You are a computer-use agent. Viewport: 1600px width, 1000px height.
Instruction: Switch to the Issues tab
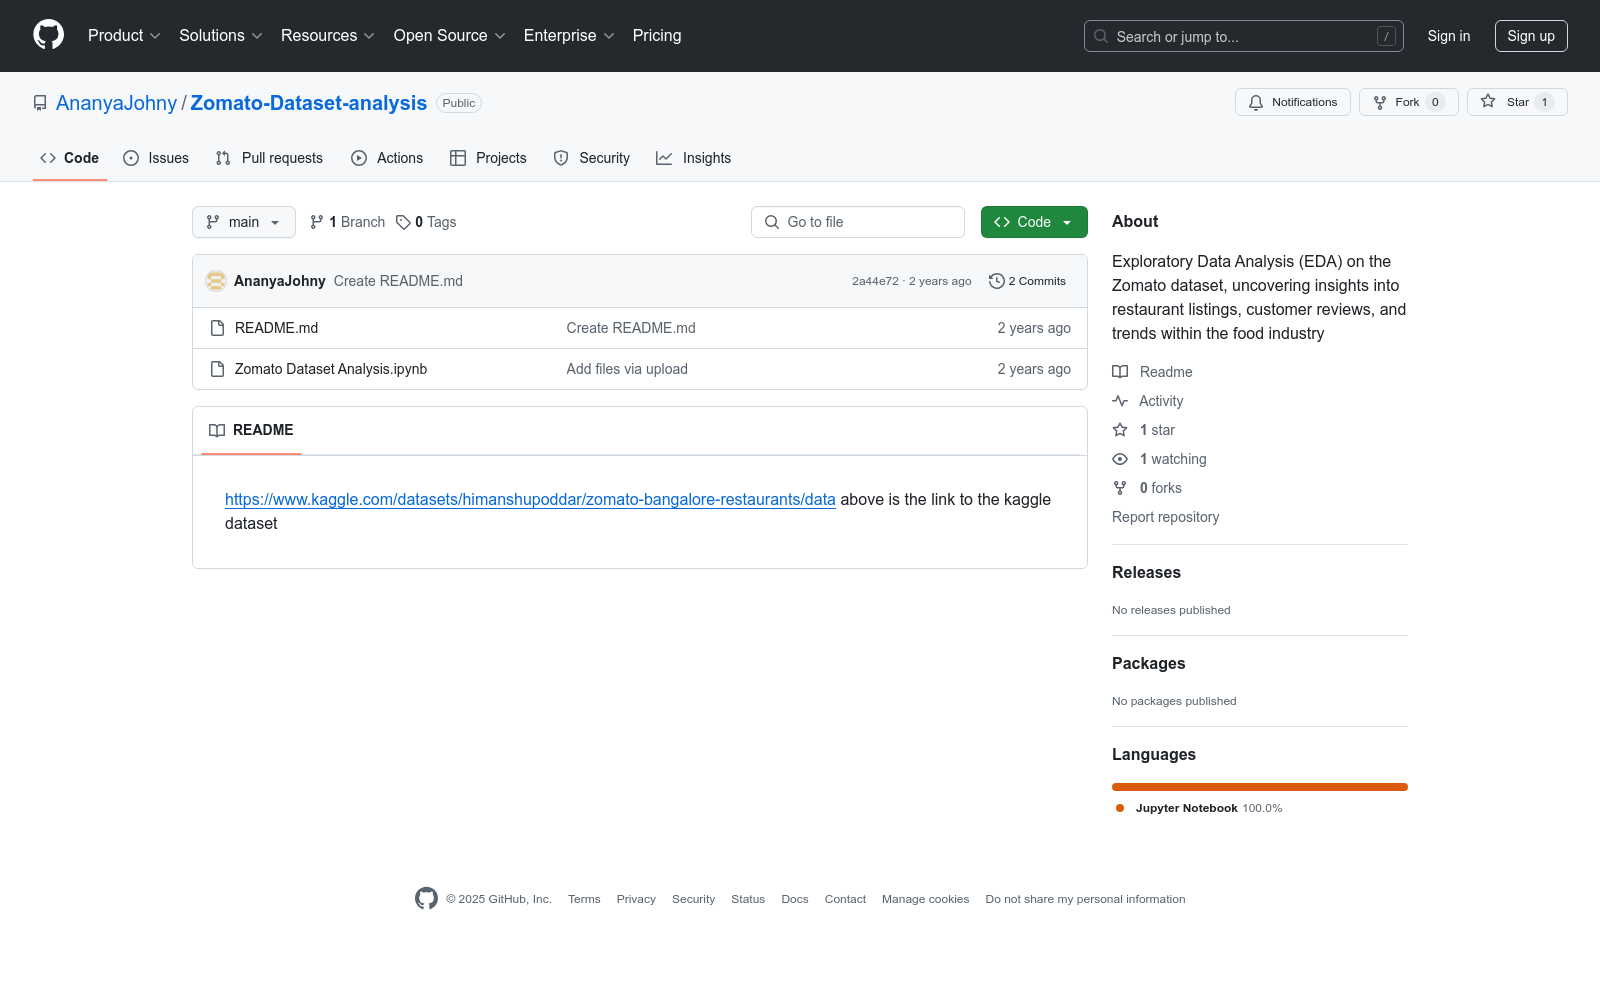(156, 158)
